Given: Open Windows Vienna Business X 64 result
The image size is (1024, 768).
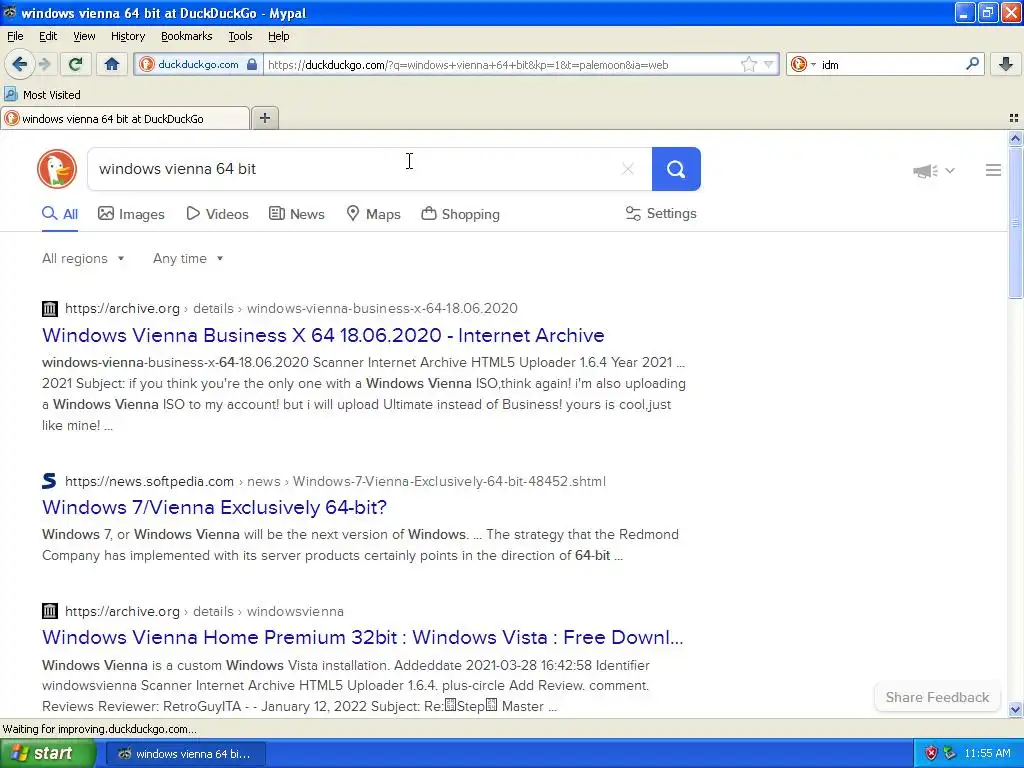Looking at the screenshot, I should [x=323, y=335].
